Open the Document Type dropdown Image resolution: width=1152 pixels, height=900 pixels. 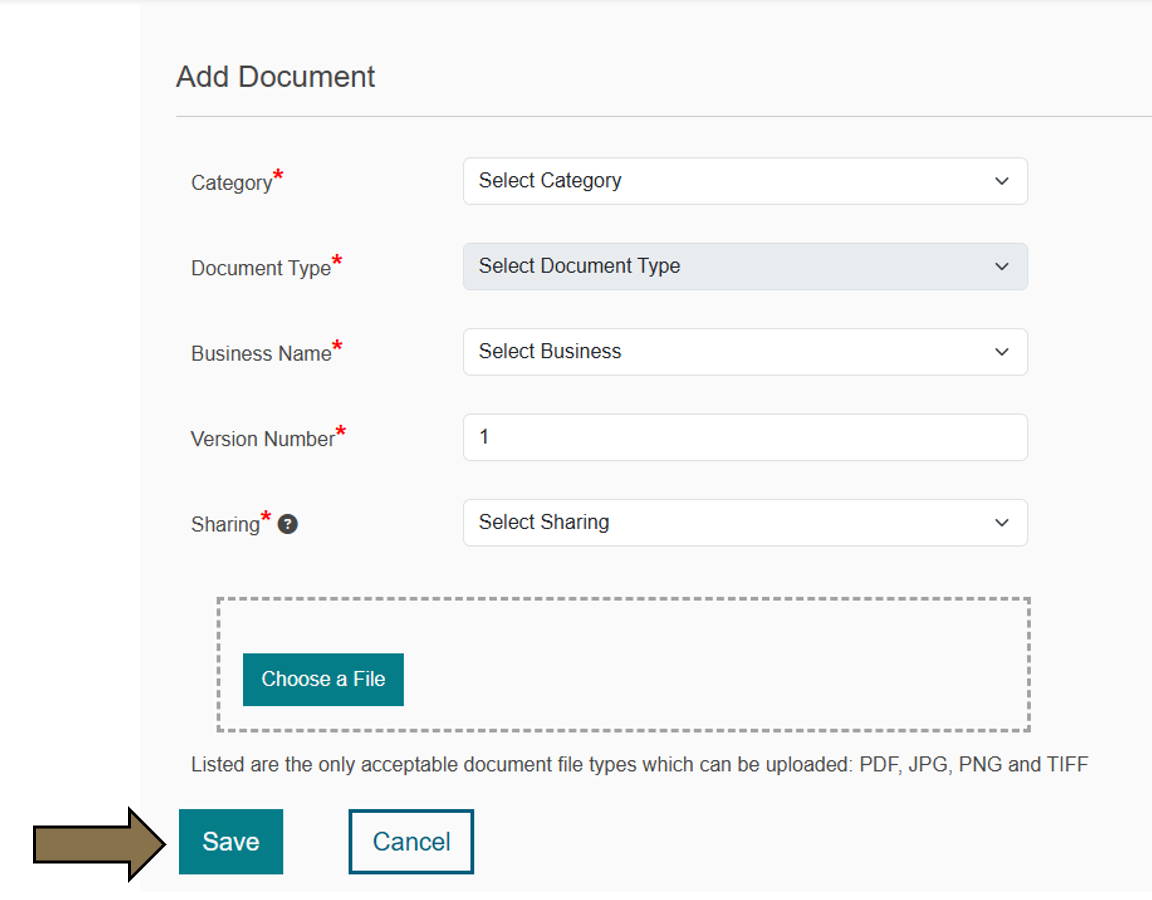tap(745, 266)
